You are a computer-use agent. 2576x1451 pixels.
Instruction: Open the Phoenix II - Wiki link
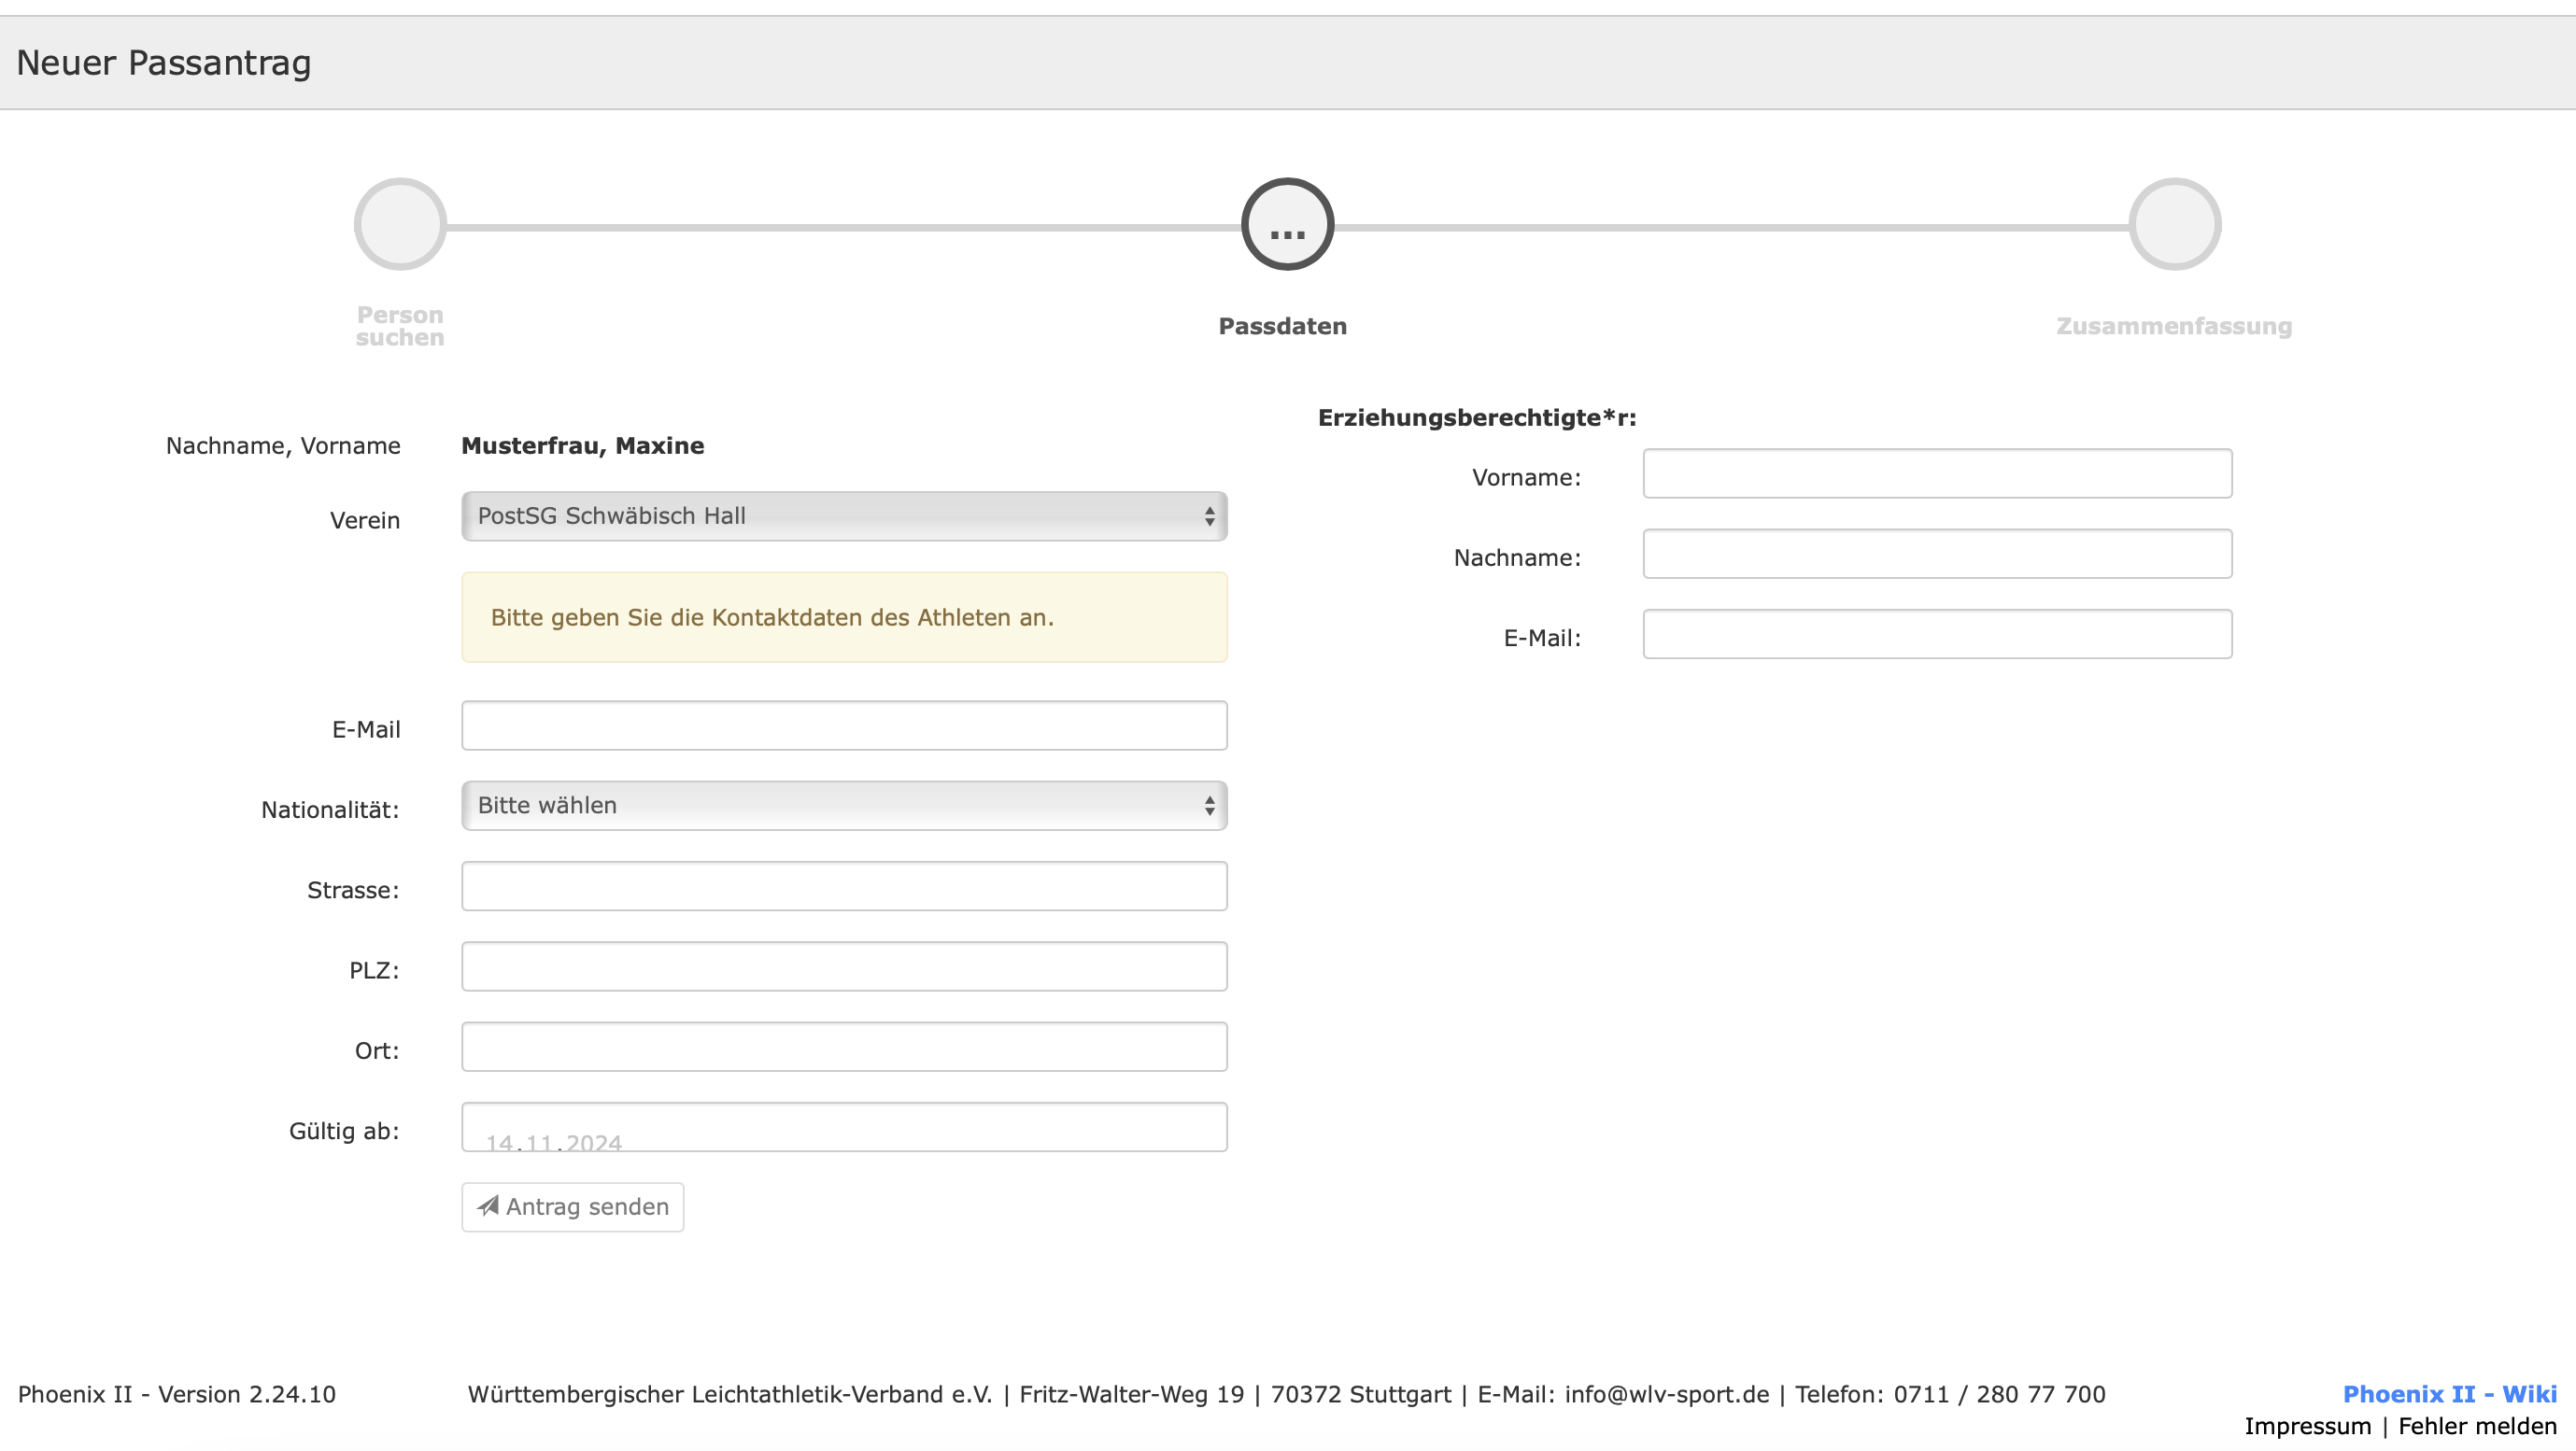2449,1394
